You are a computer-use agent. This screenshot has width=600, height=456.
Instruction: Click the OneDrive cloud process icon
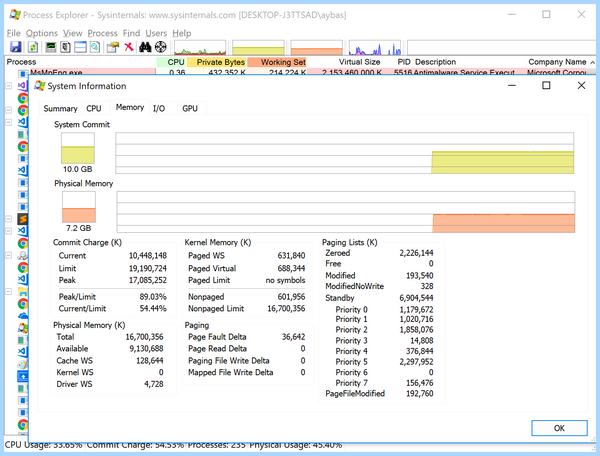(x=23, y=316)
